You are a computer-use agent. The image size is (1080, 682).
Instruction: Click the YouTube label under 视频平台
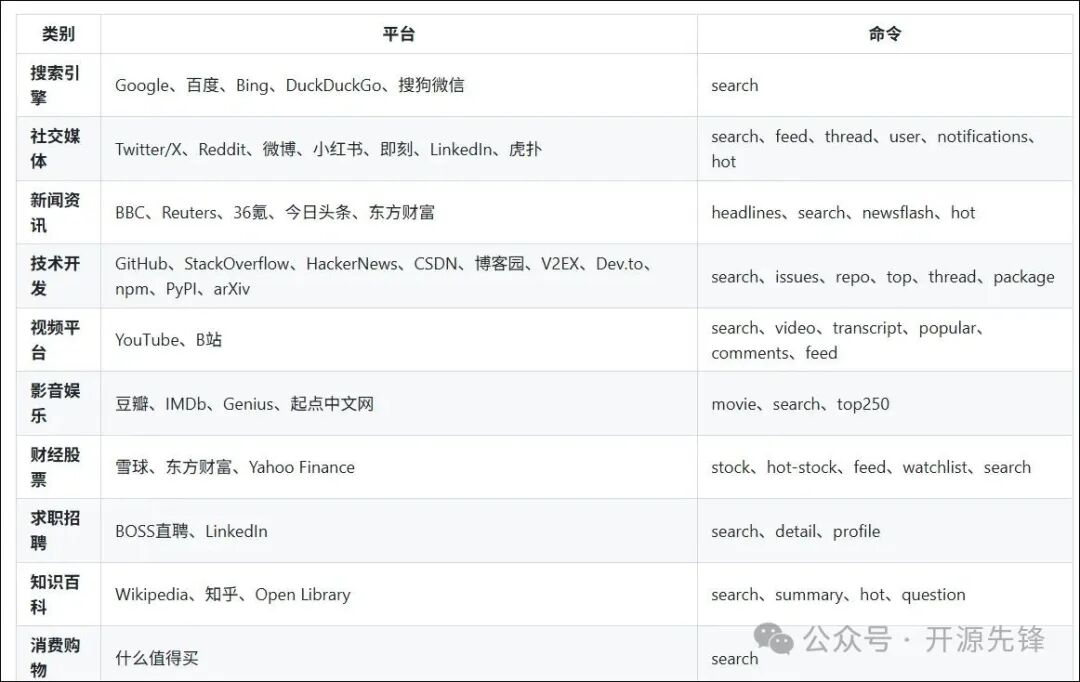(x=147, y=338)
